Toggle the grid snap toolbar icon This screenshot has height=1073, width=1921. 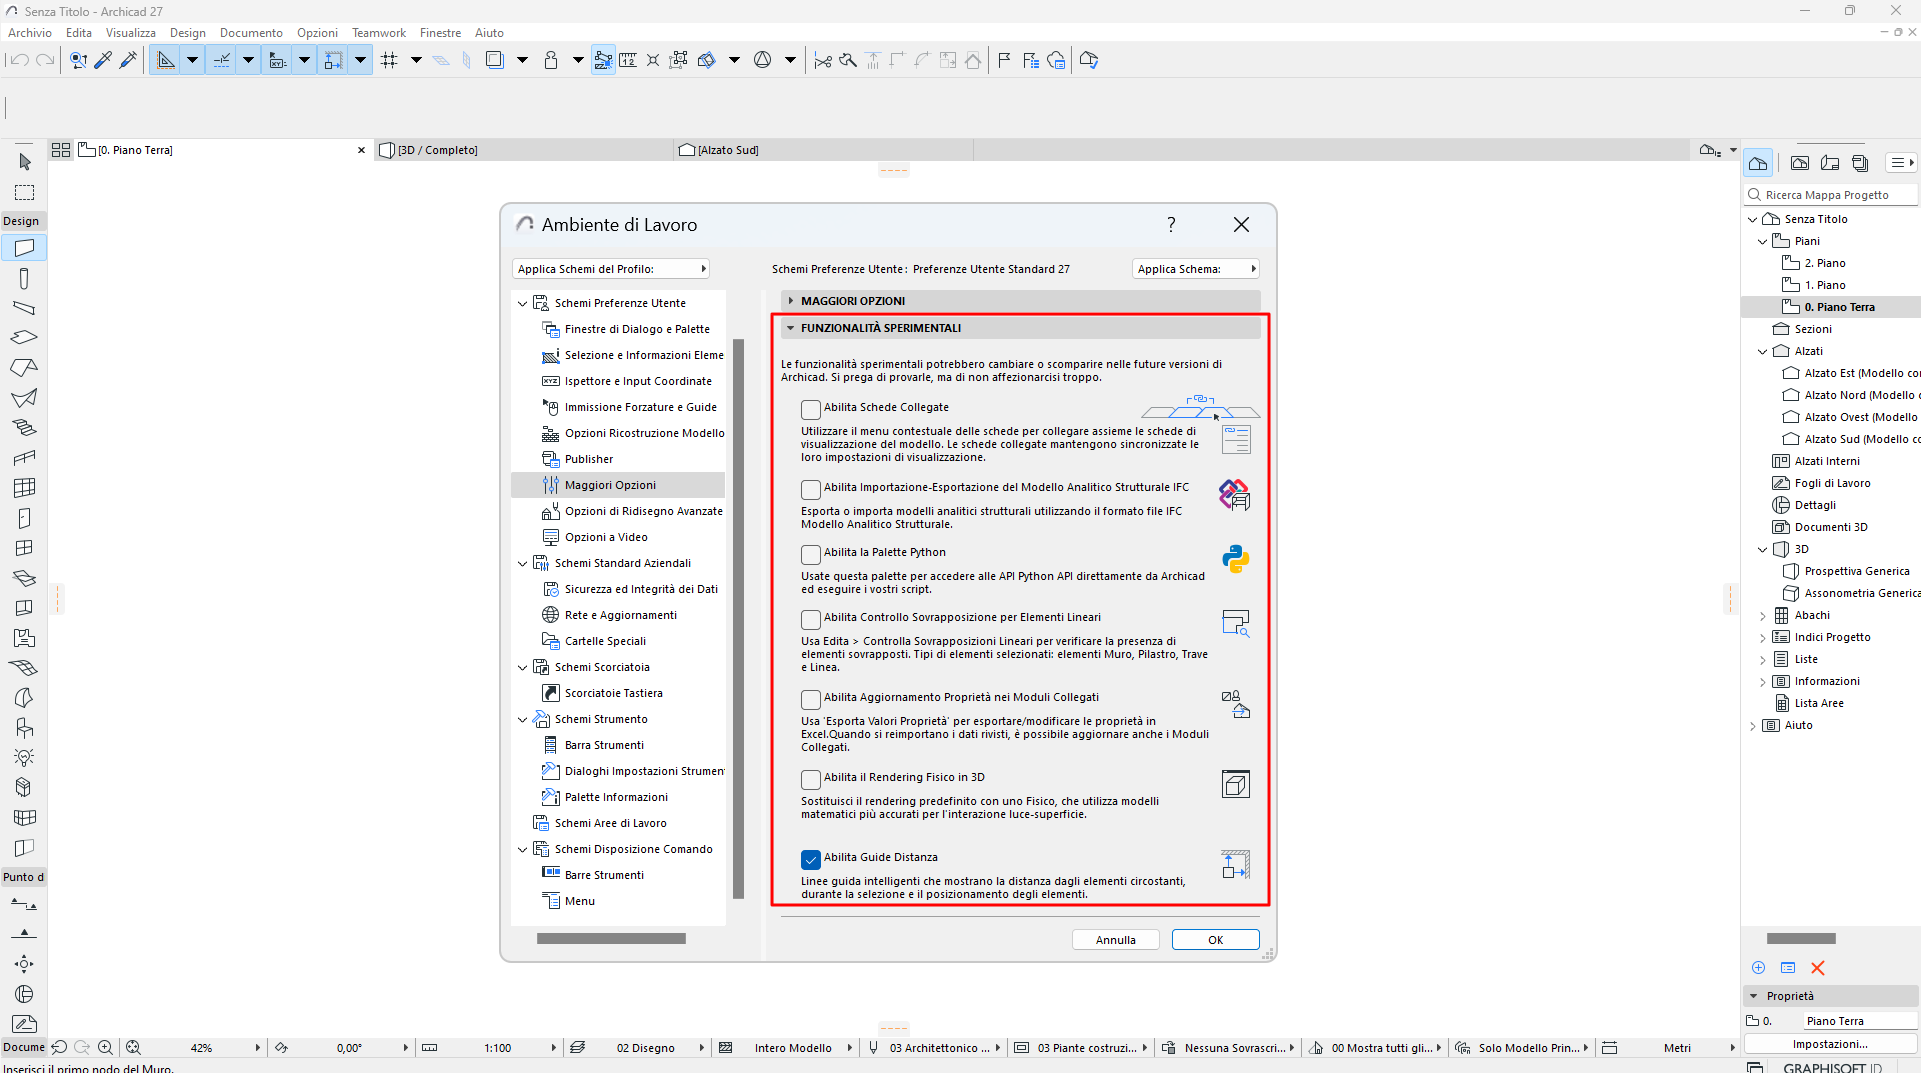[389, 60]
